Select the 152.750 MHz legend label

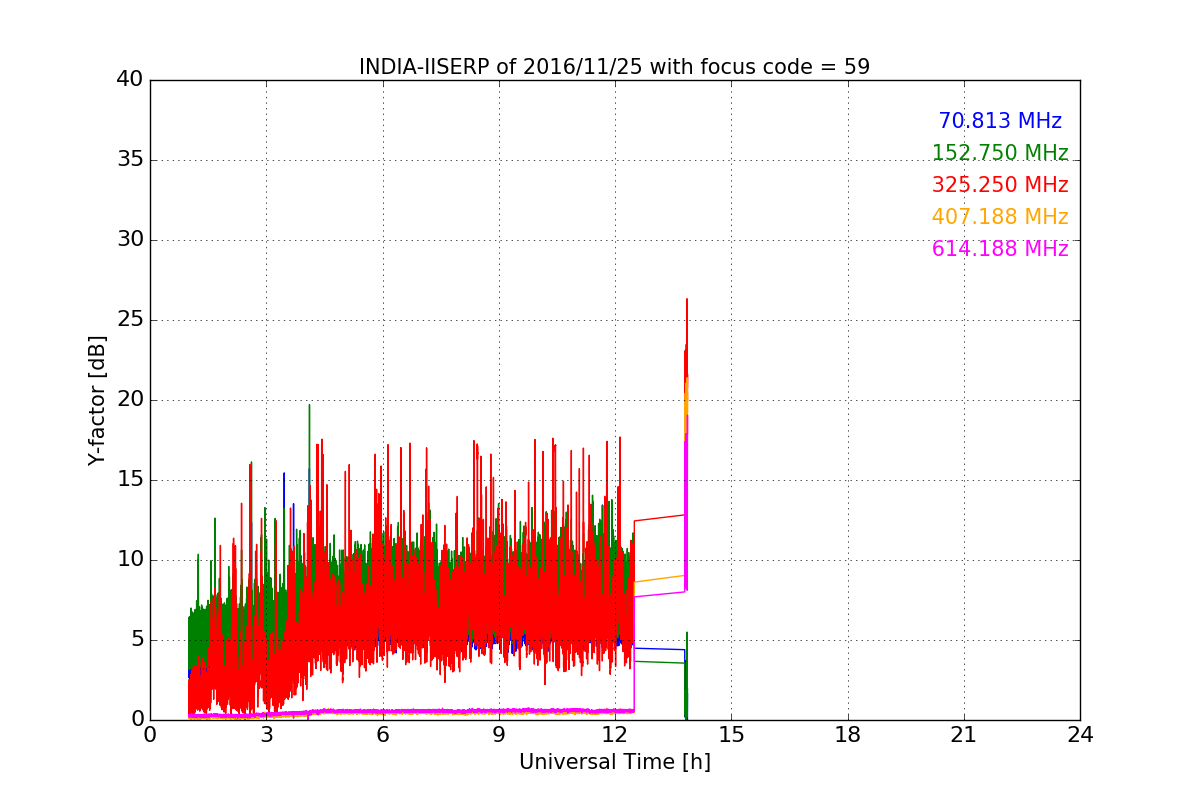[1000, 153]
